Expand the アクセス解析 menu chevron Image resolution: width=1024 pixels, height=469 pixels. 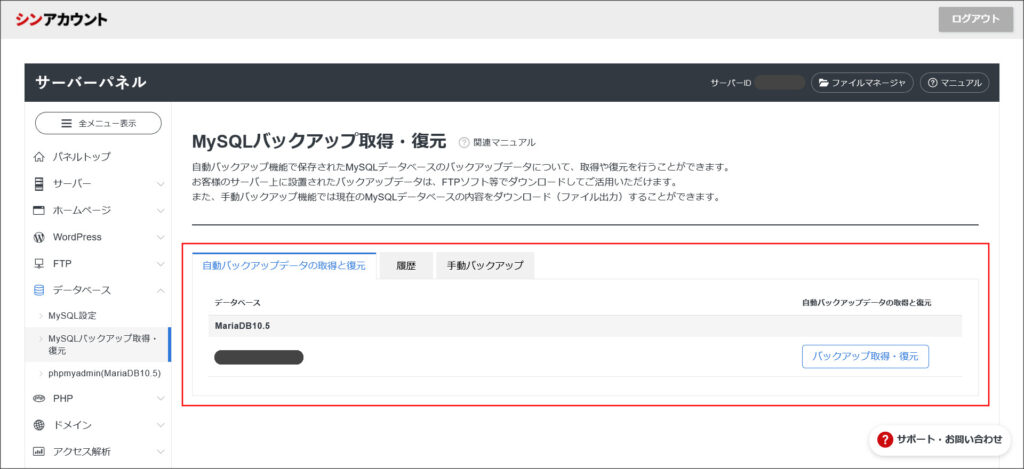(161, 452)
